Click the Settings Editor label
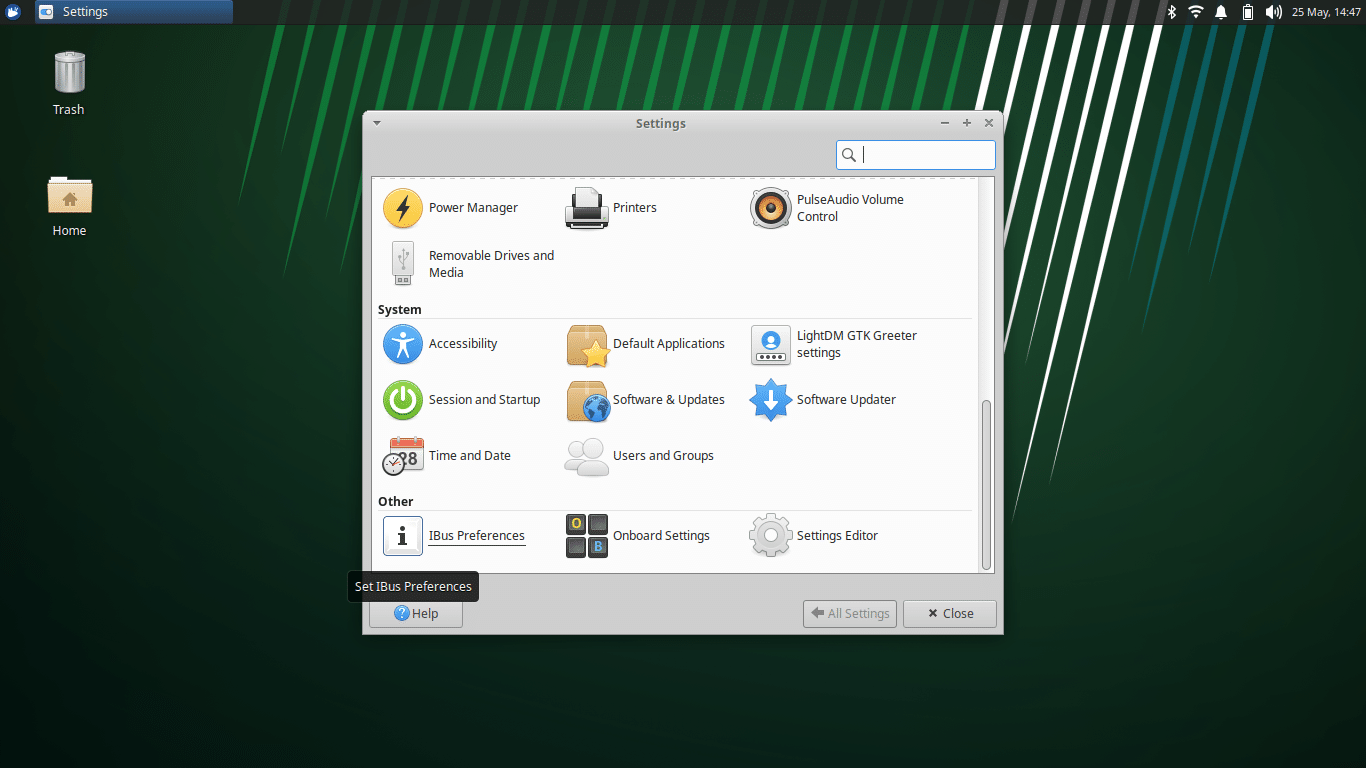Screen dimensions: 1366x768 click(837, 536)
